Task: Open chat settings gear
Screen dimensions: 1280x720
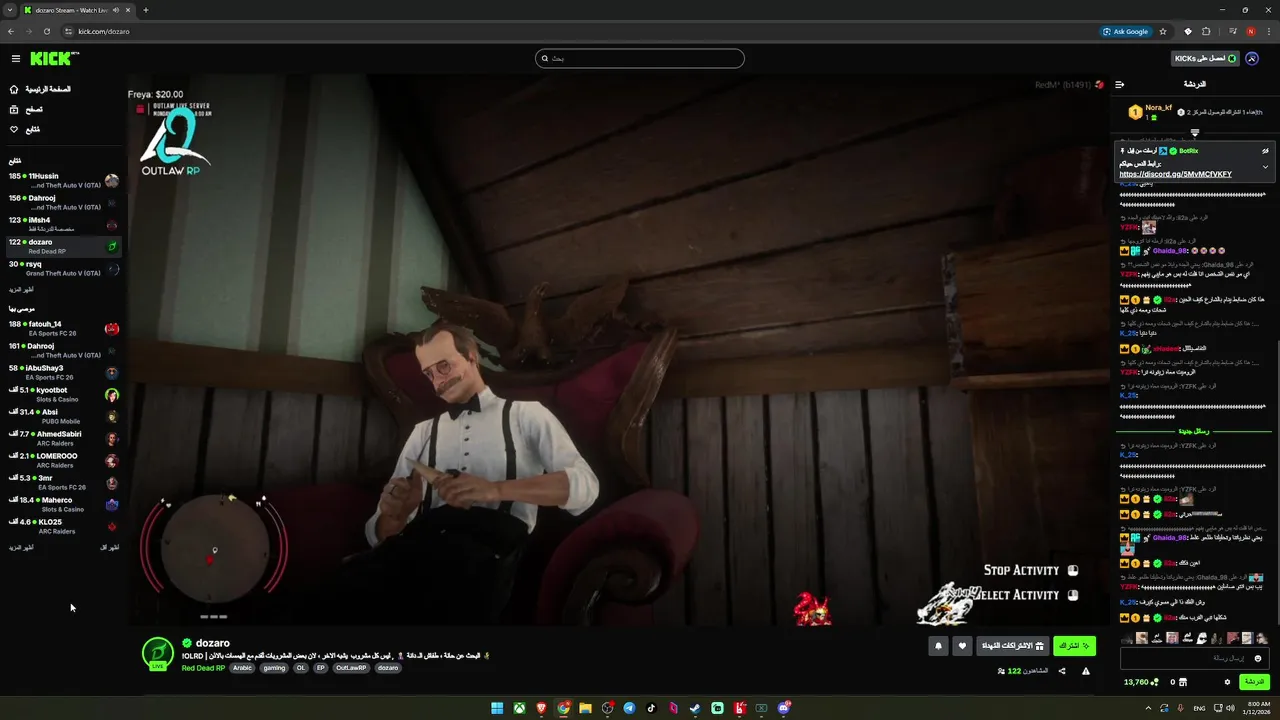Action: pyautogui.click(x=1227, y=682)
